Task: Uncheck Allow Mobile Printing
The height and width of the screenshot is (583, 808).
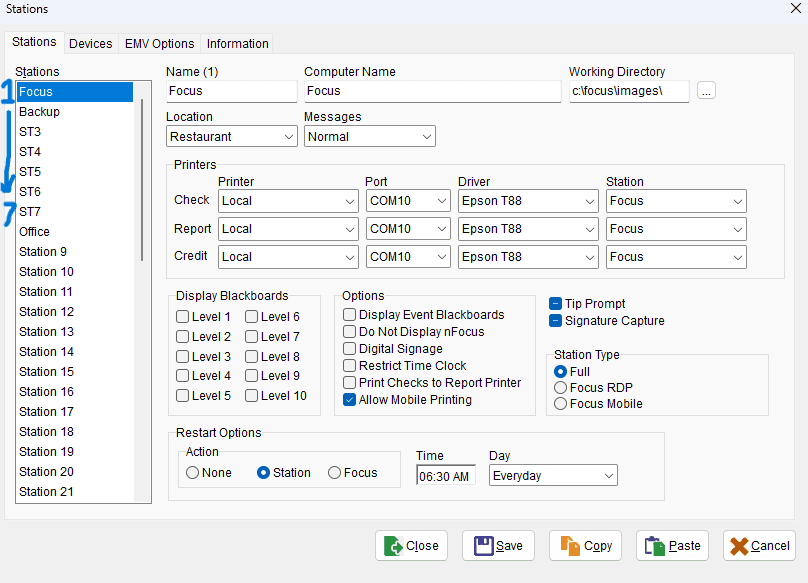Action: [x=350, y=400]
